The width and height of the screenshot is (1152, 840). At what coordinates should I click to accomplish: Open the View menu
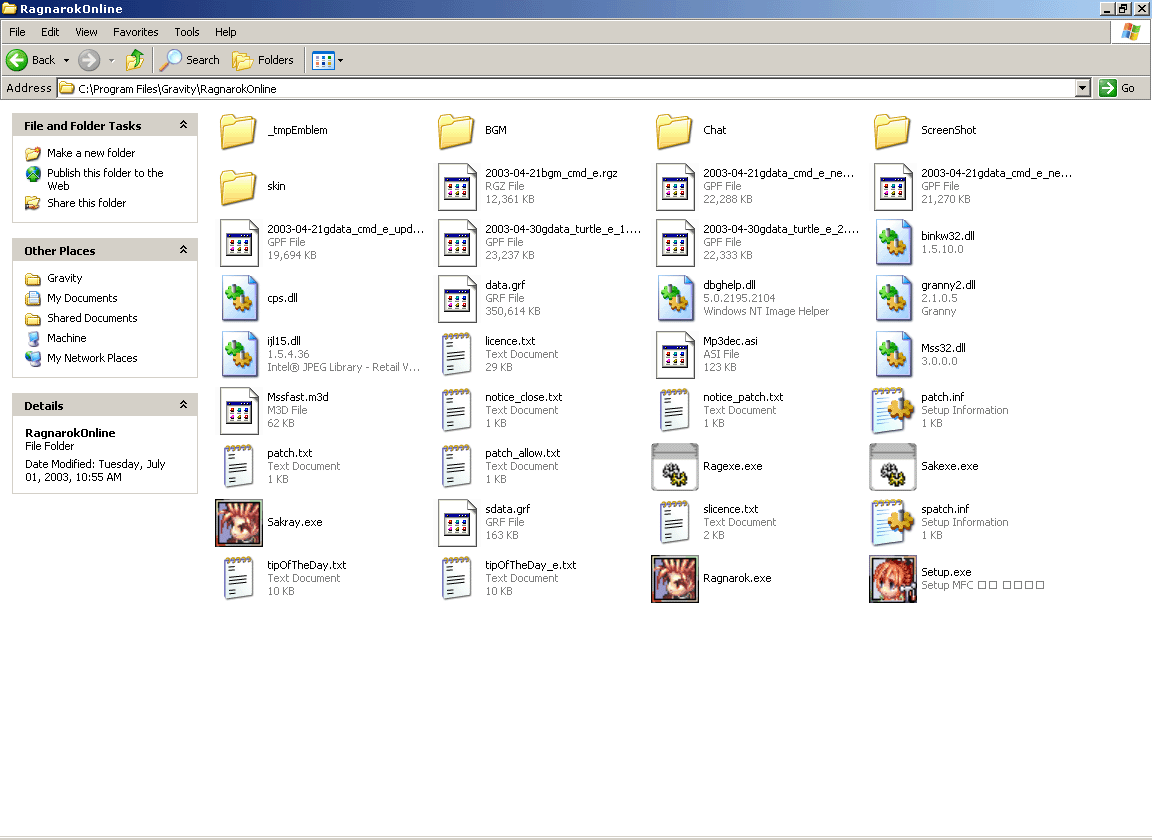click(86, 32)
